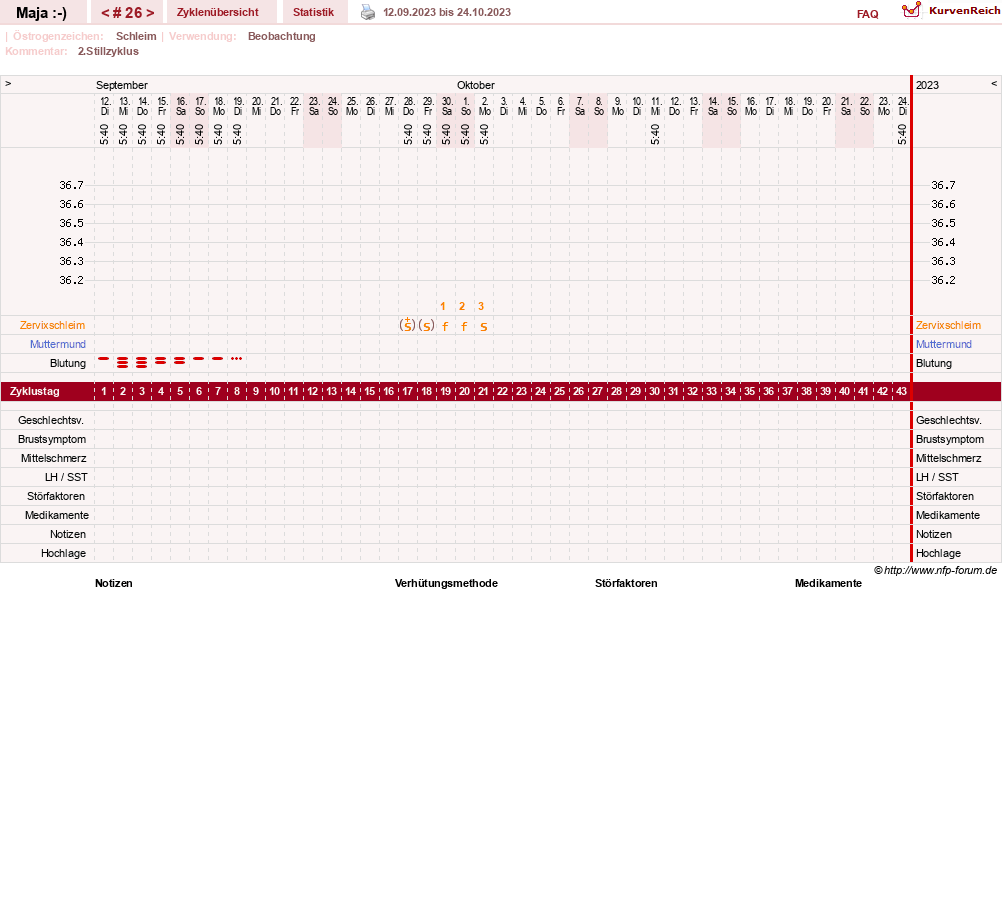
Task: Click the 5:40 time entry for 24. Di
Action: pos(902,134)
